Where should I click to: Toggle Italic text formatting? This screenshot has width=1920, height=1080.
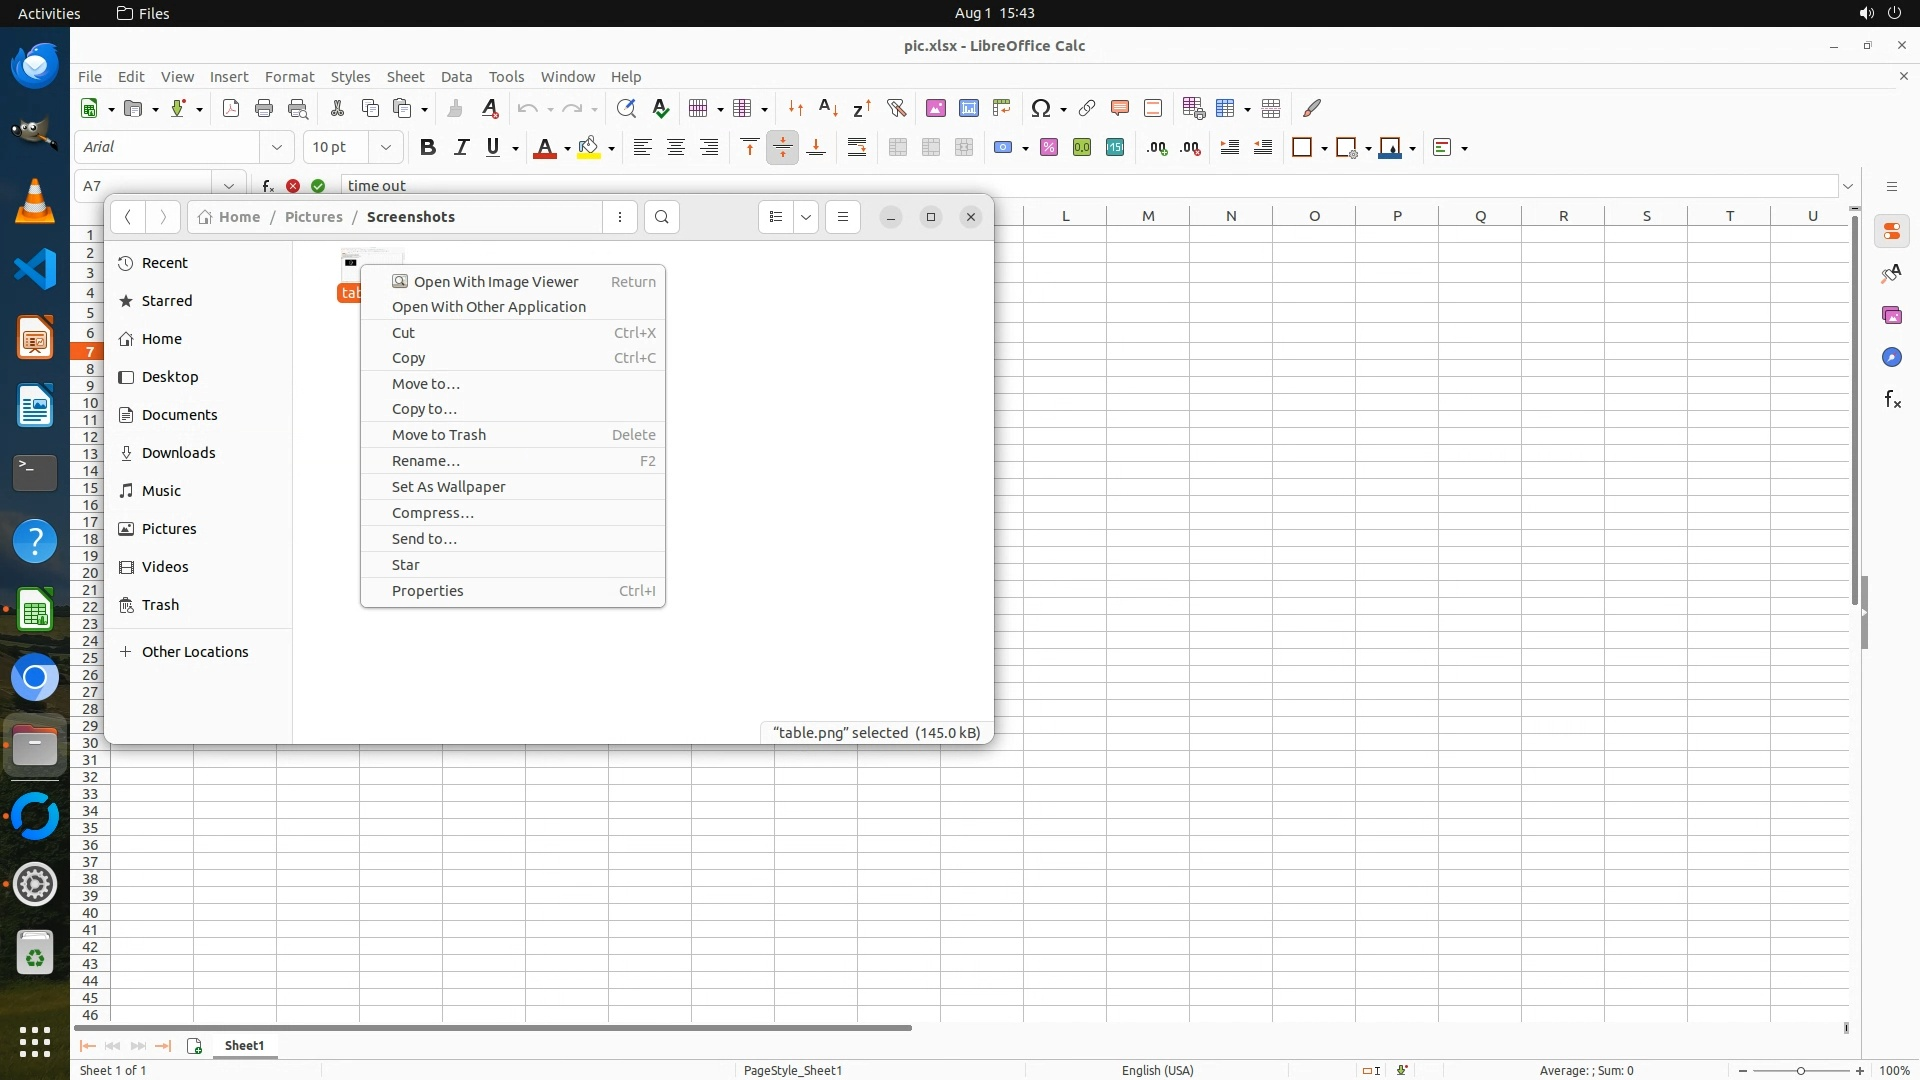point(461,147)
